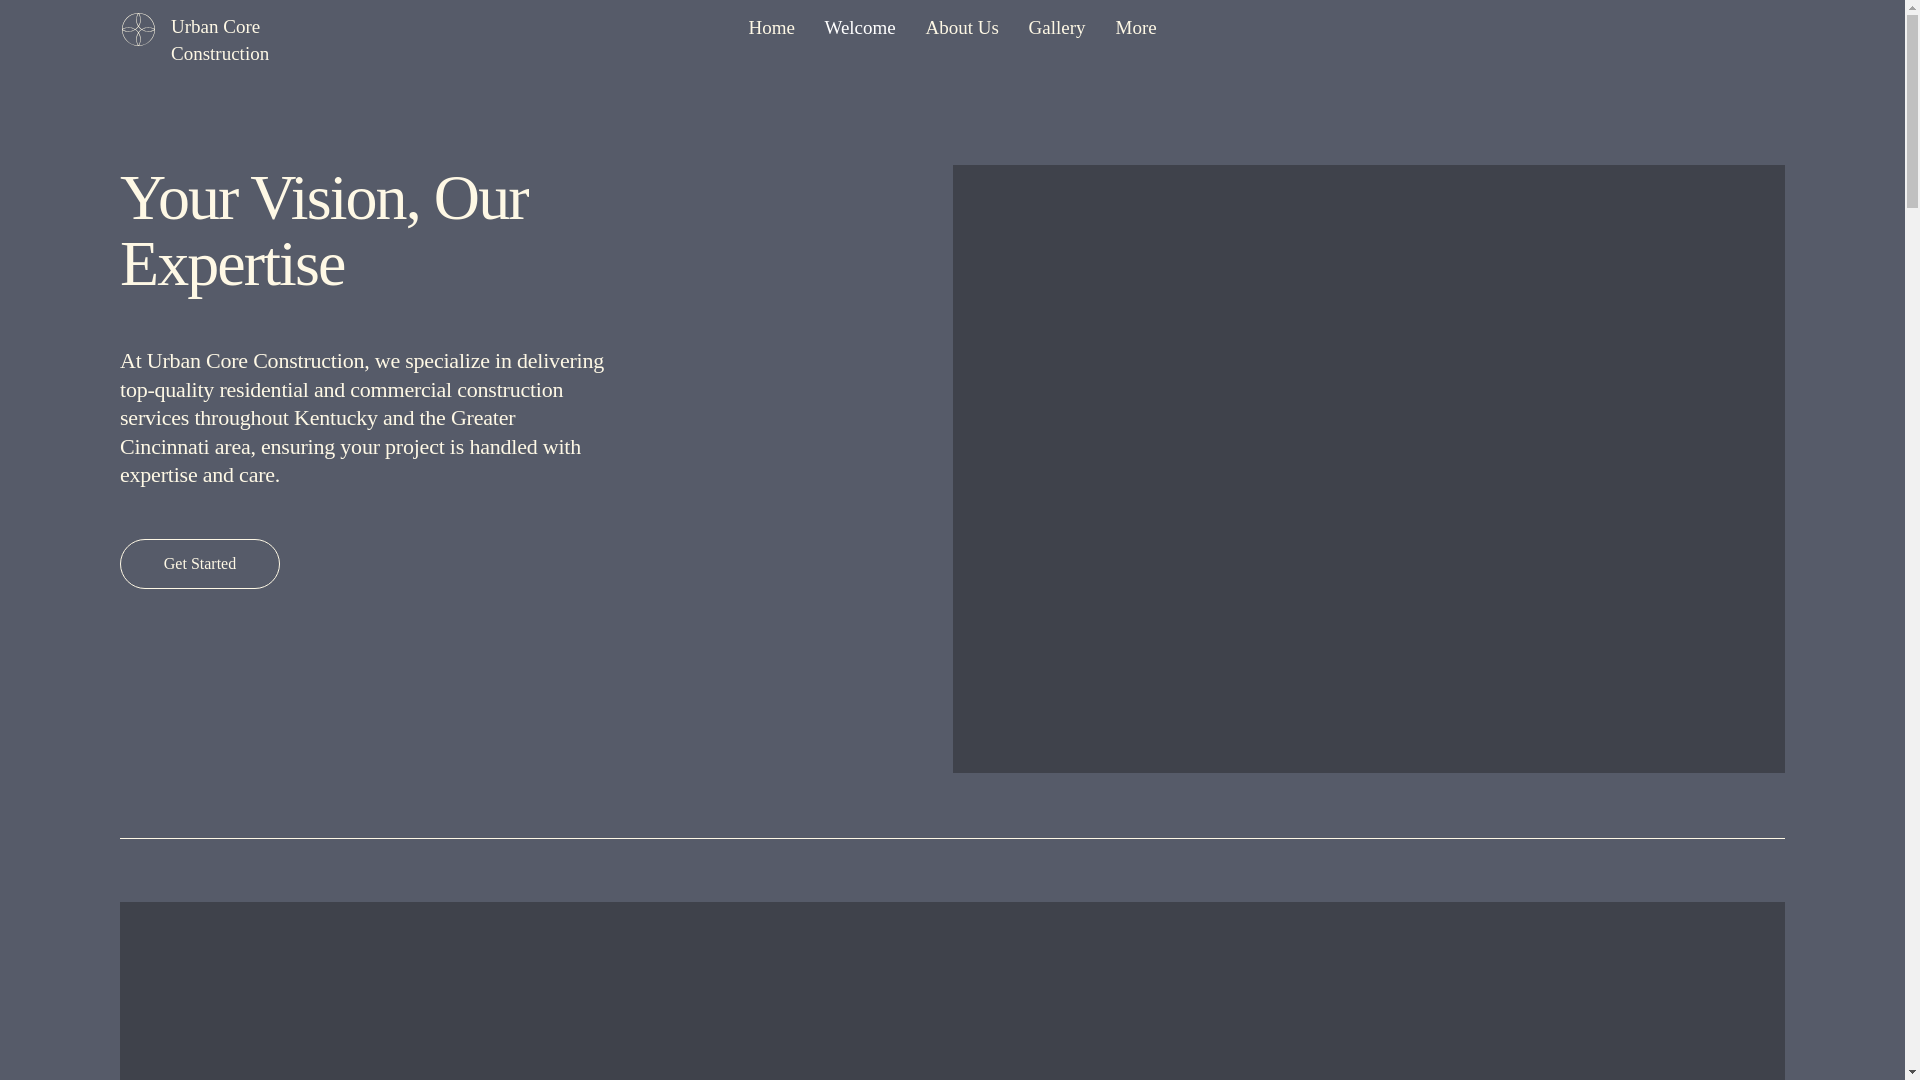
Task: Select the hero image placeholder on the right
Action: click(1368, 469)
